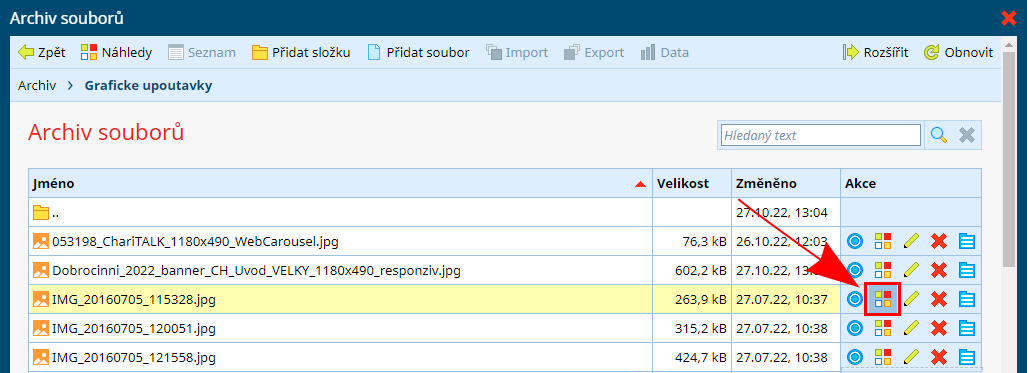Click thumbnails icon for IMG_20160705_115328 row
1027x373 pixels.
click(x=883, y=300)
